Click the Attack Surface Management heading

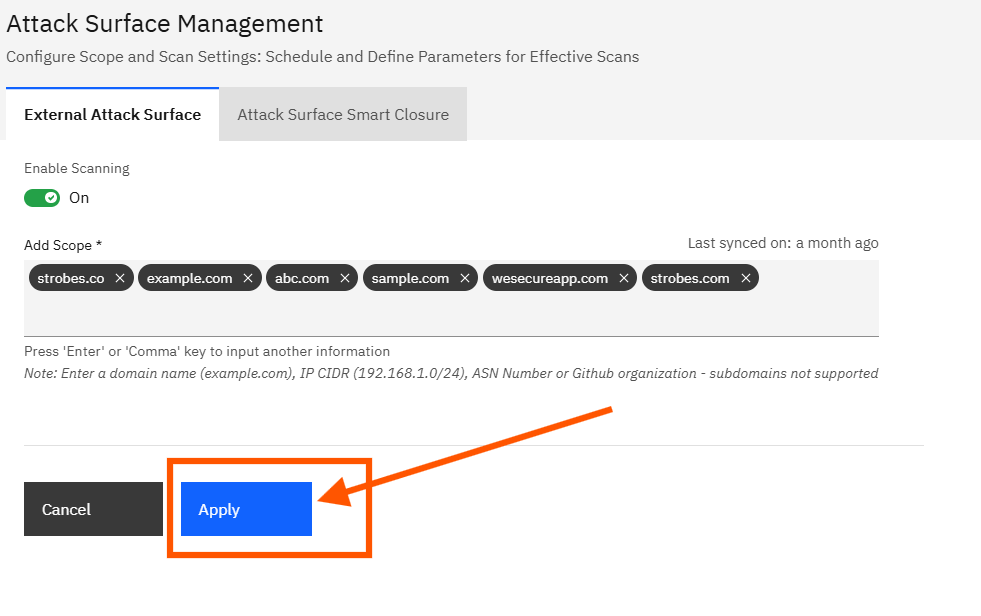coord(165,24)
